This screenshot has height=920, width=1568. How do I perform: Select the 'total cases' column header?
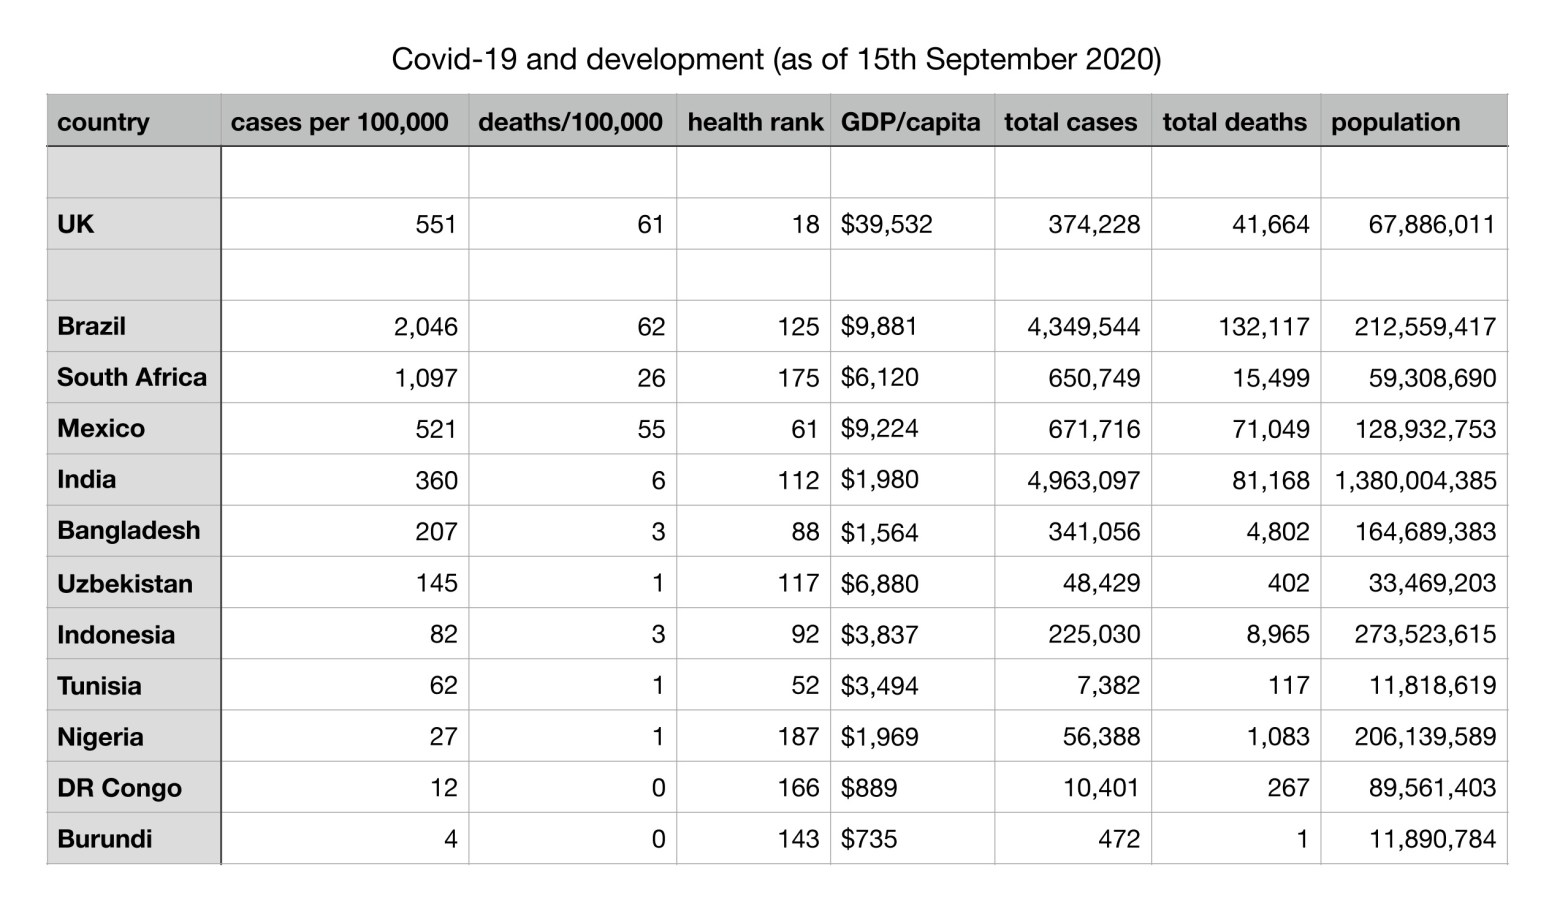pos(1070,122)
